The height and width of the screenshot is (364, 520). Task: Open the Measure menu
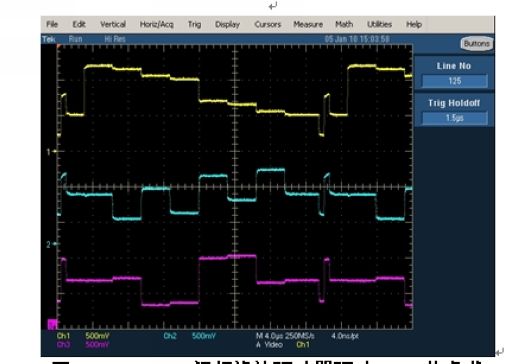(x=308, y=24)
